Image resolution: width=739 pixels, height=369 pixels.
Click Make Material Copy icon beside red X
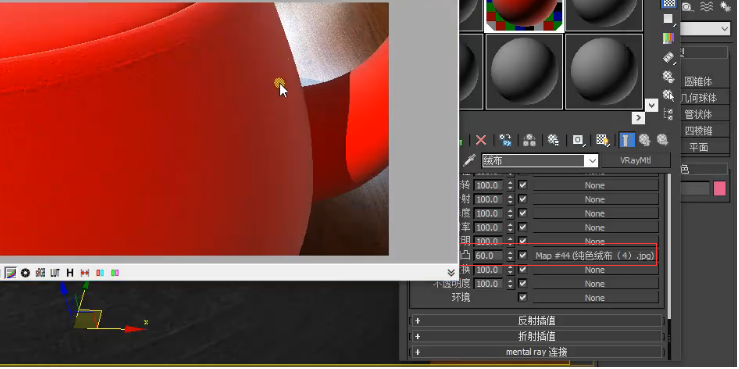pos(505,140)
